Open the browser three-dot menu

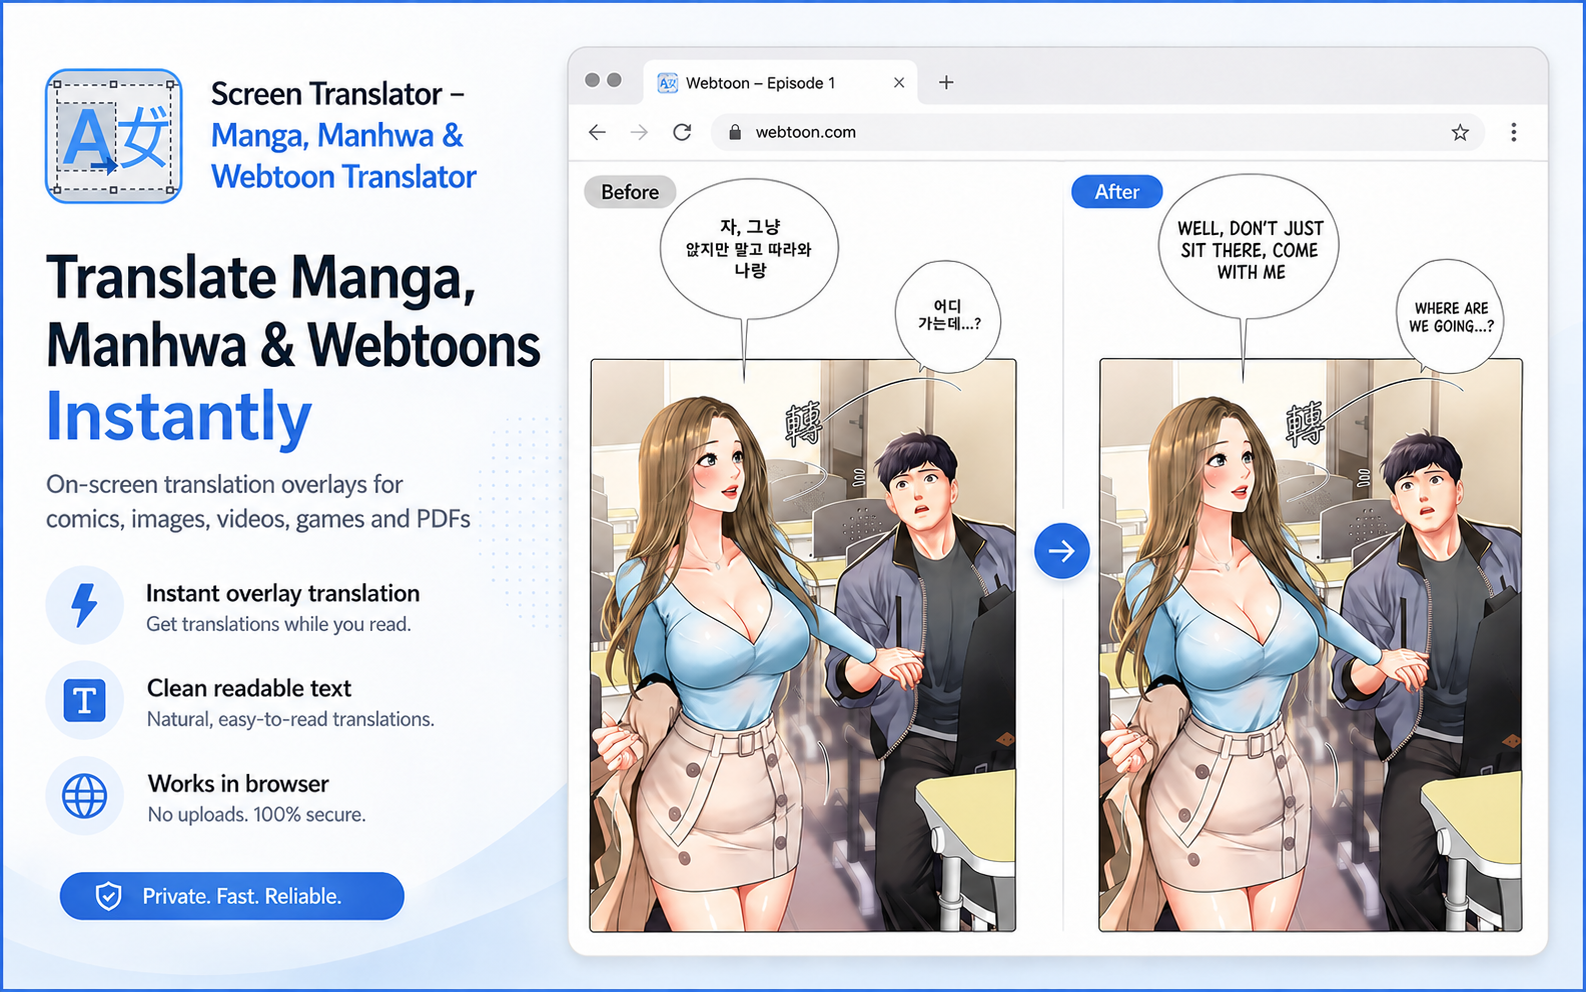(1514, 132)
